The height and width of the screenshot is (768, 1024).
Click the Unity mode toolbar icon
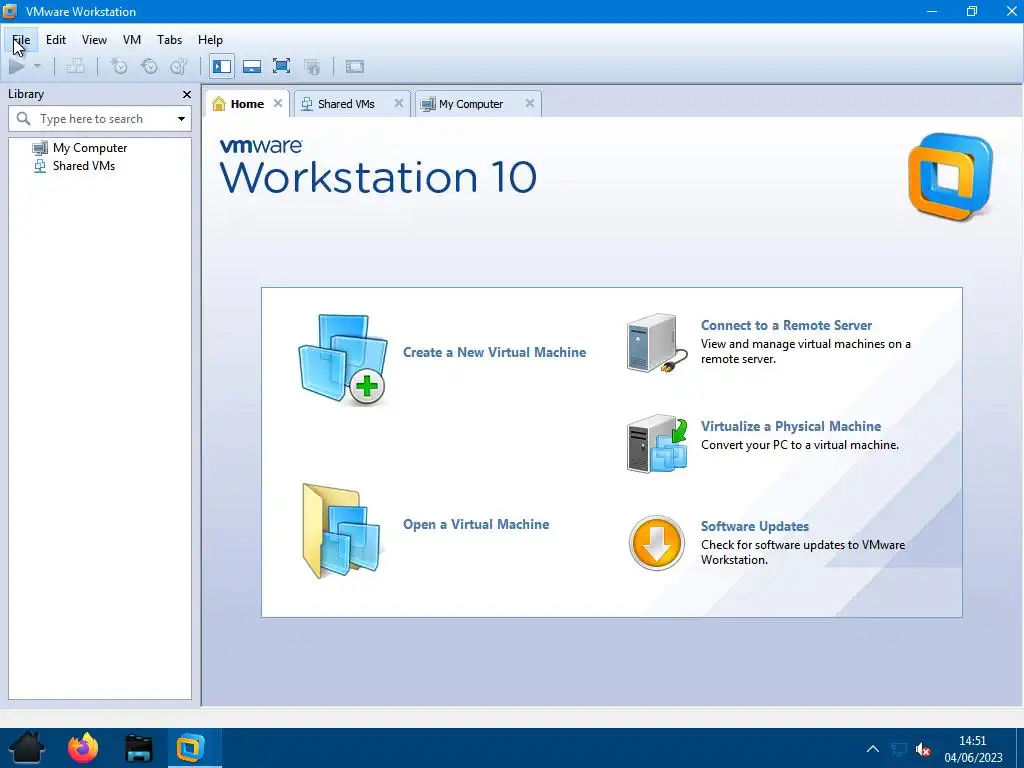(312, 66)
